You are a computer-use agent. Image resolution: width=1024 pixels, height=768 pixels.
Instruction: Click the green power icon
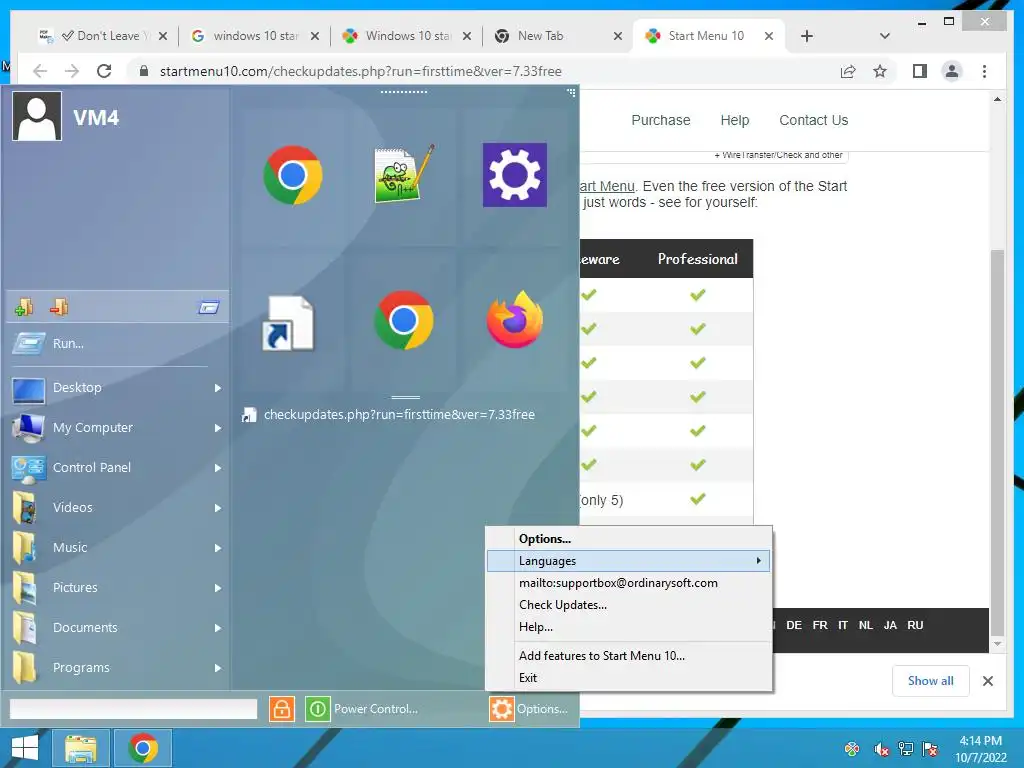click(317, 709)
